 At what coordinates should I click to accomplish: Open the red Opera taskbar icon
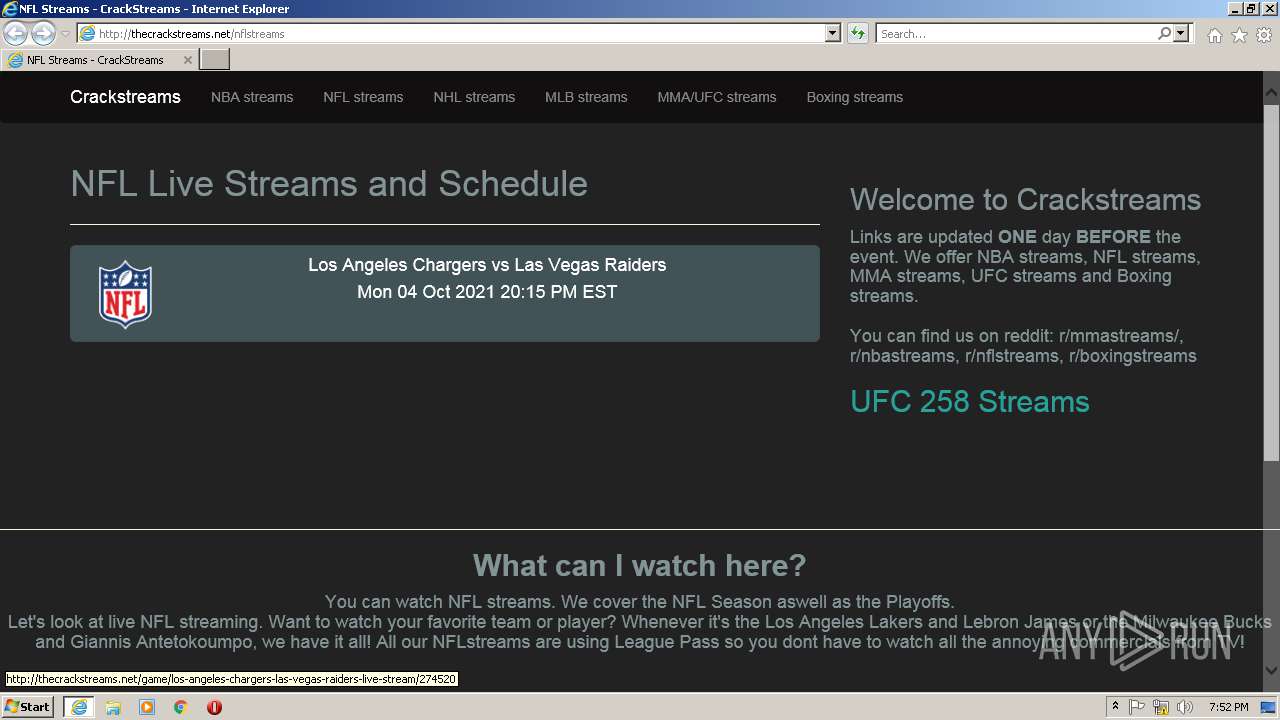(x=214, y=707)
